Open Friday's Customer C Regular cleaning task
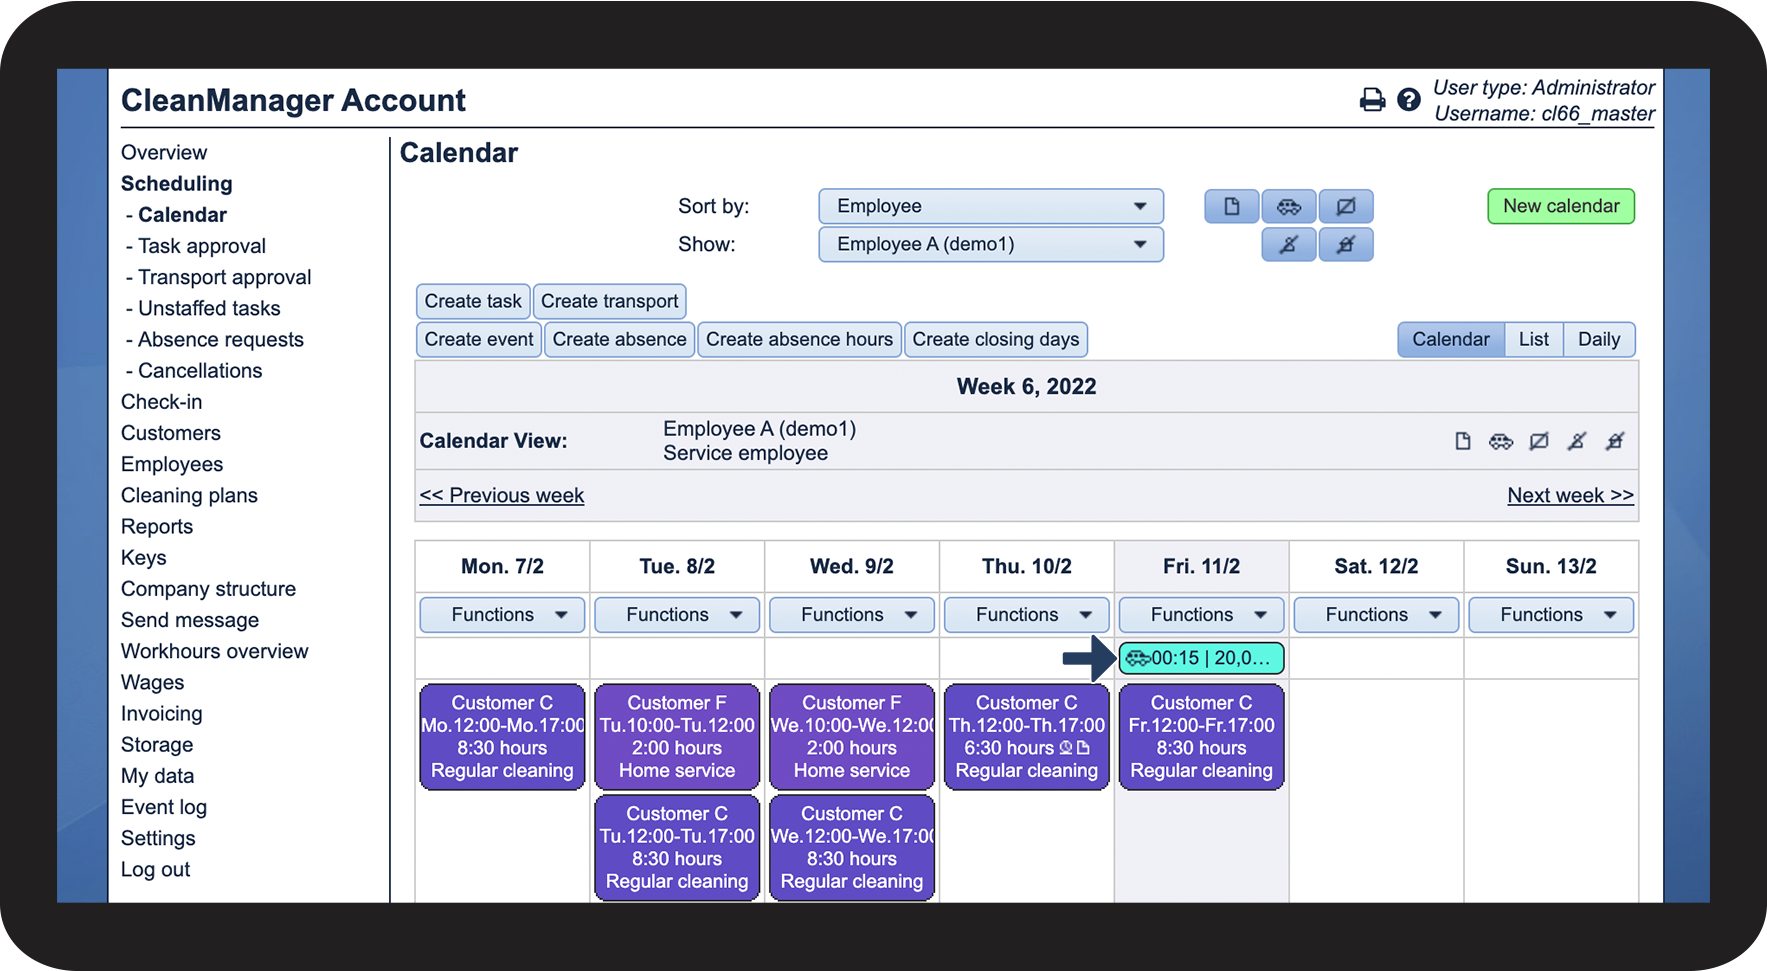 [1201, 737]
